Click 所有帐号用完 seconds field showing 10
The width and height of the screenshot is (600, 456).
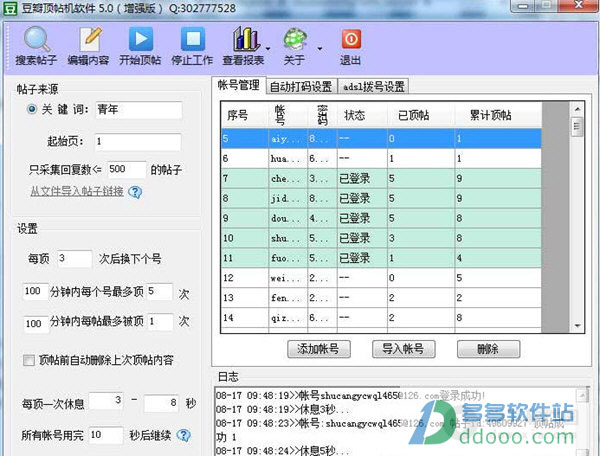[106, 435]
